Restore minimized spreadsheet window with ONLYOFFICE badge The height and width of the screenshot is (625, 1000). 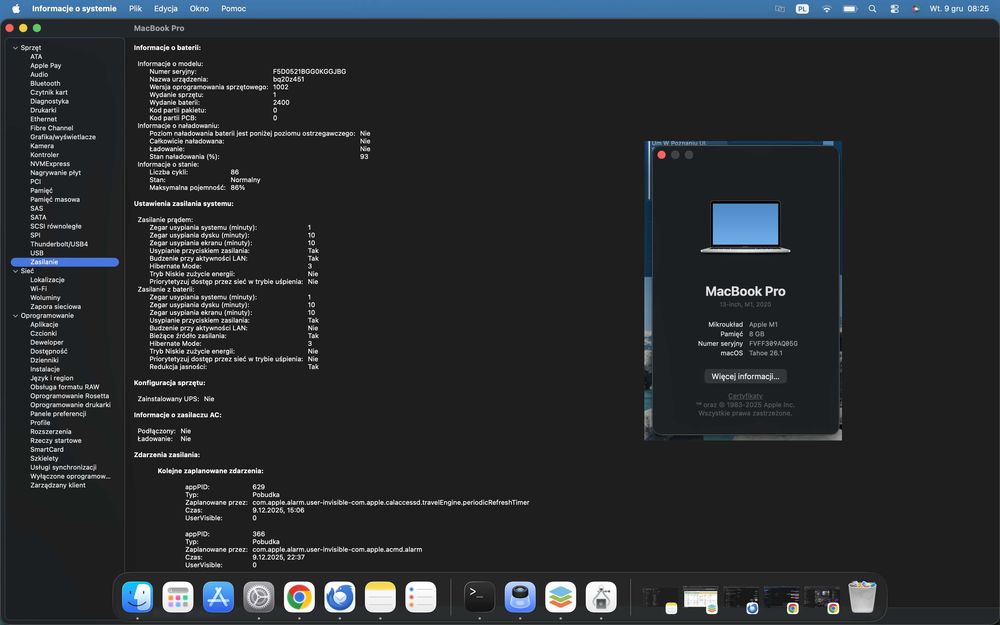(x=700, y=599)
